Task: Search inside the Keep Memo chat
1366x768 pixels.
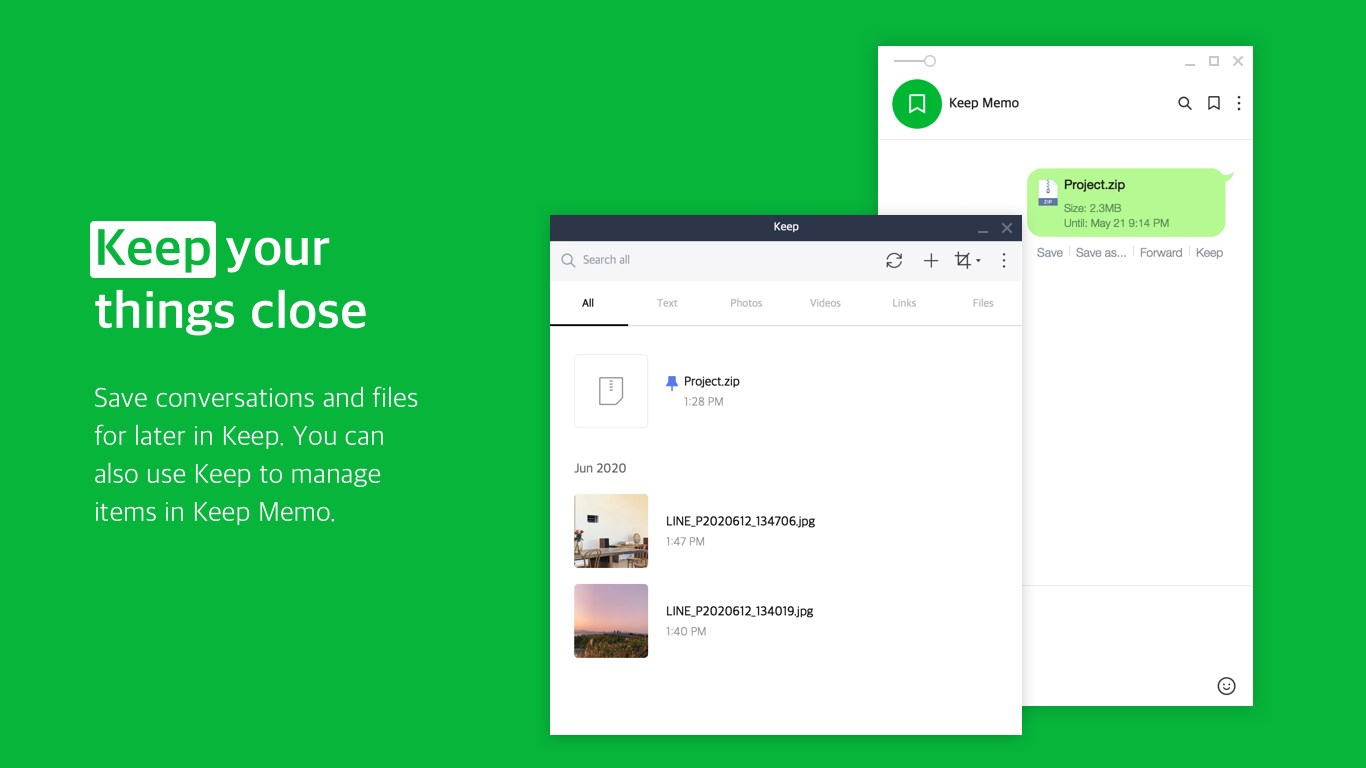Action: pyautogui.click(x=1185, y=103)
